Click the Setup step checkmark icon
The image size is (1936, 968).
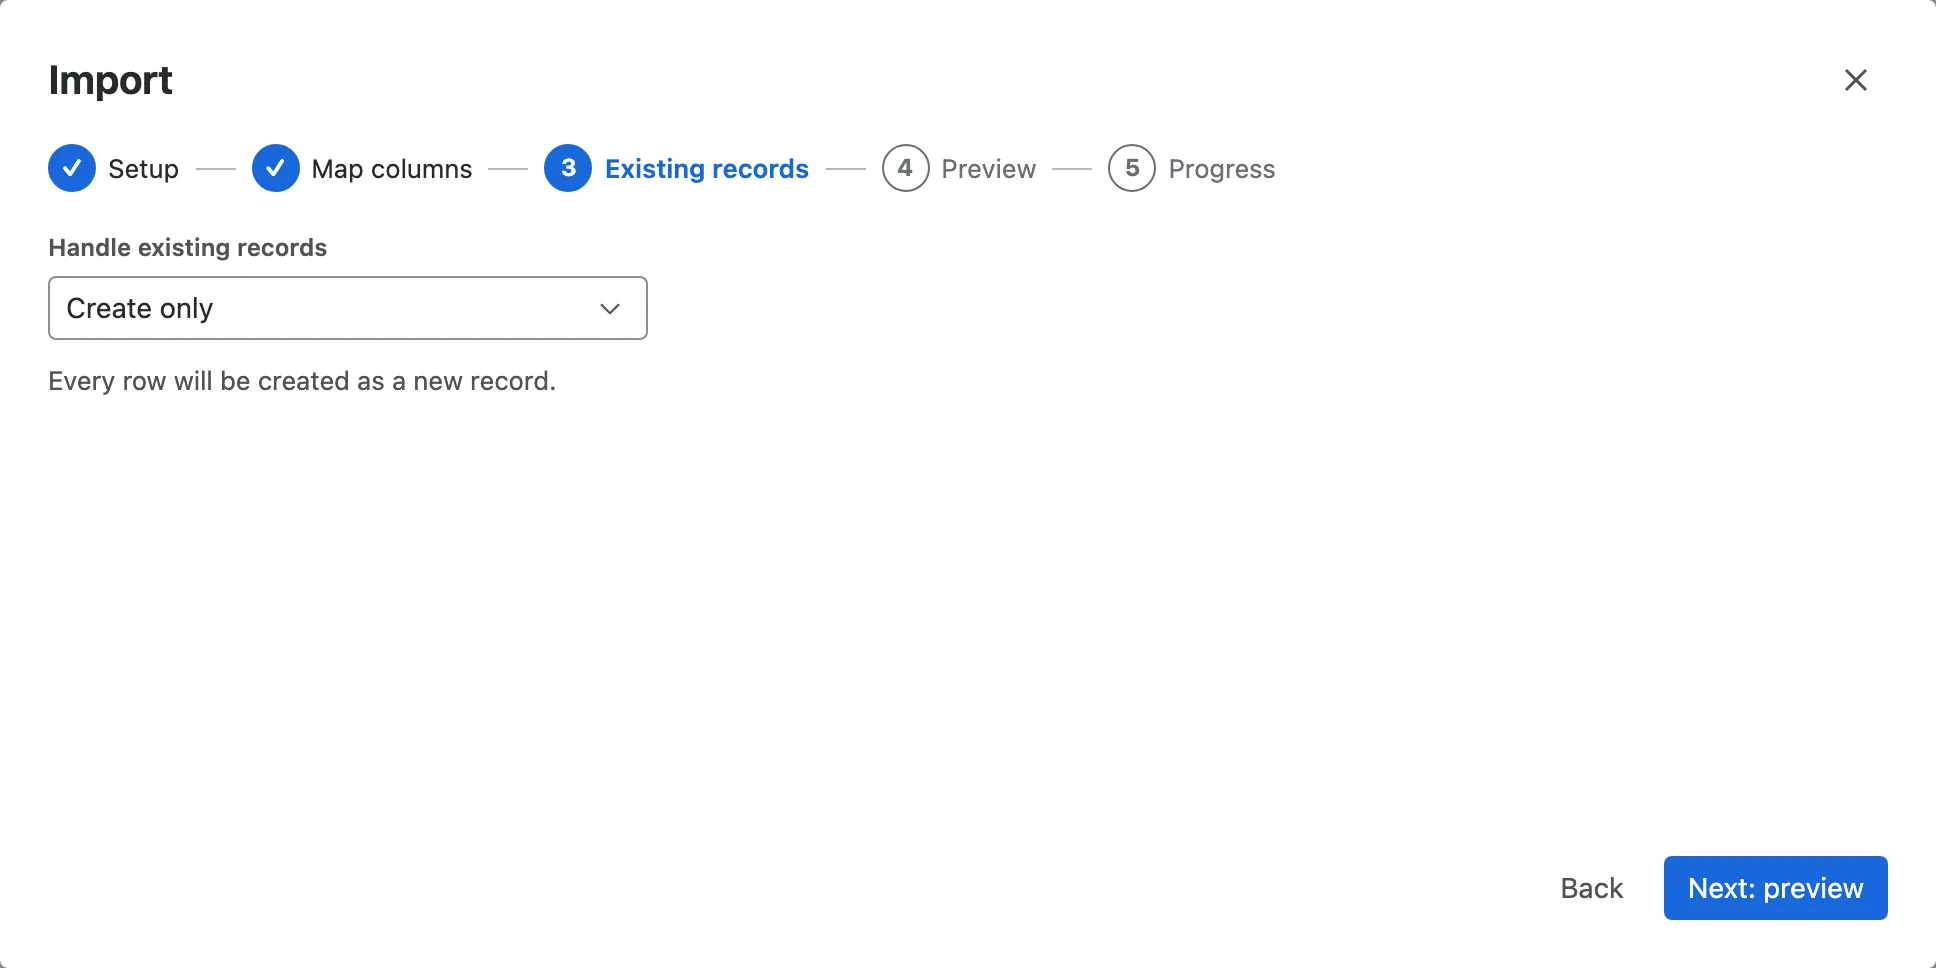click(x=72, y=168)
